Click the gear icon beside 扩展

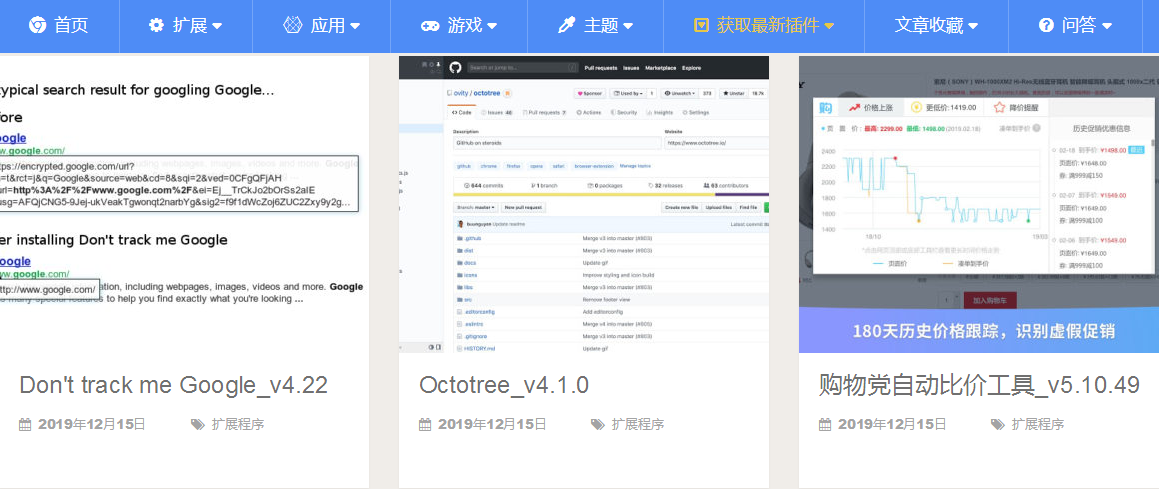156,25
